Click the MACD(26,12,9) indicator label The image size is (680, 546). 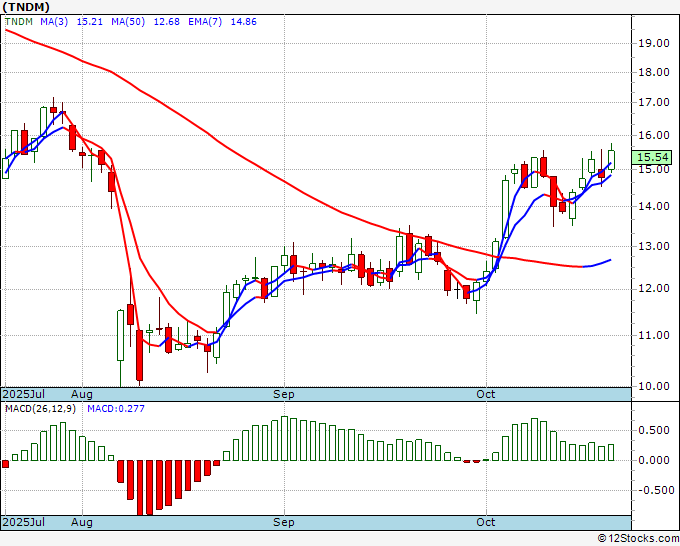coord(40,409)
